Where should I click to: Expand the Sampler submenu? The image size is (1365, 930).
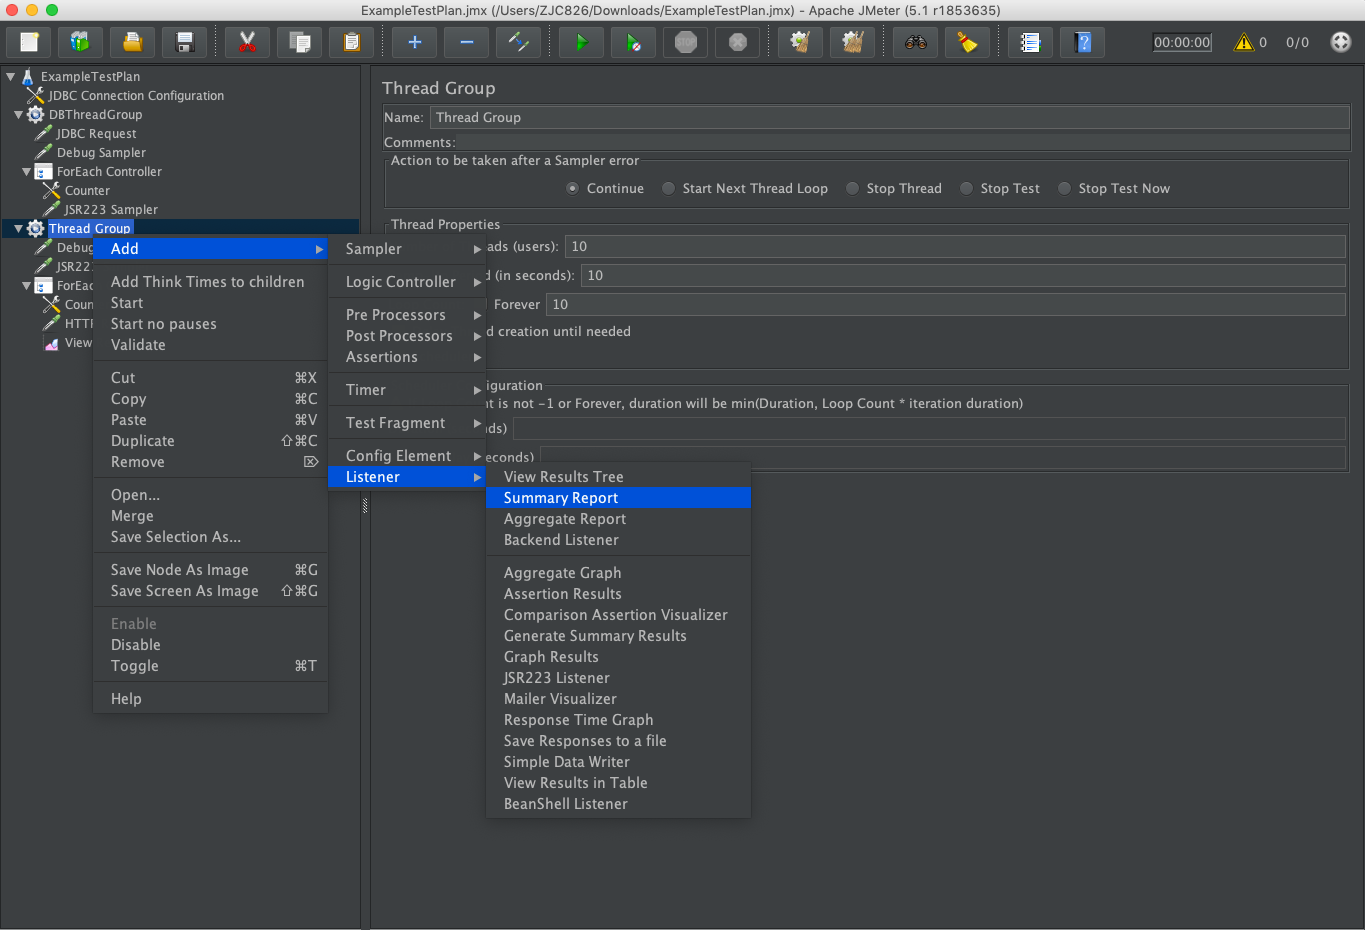click(407, 249)
